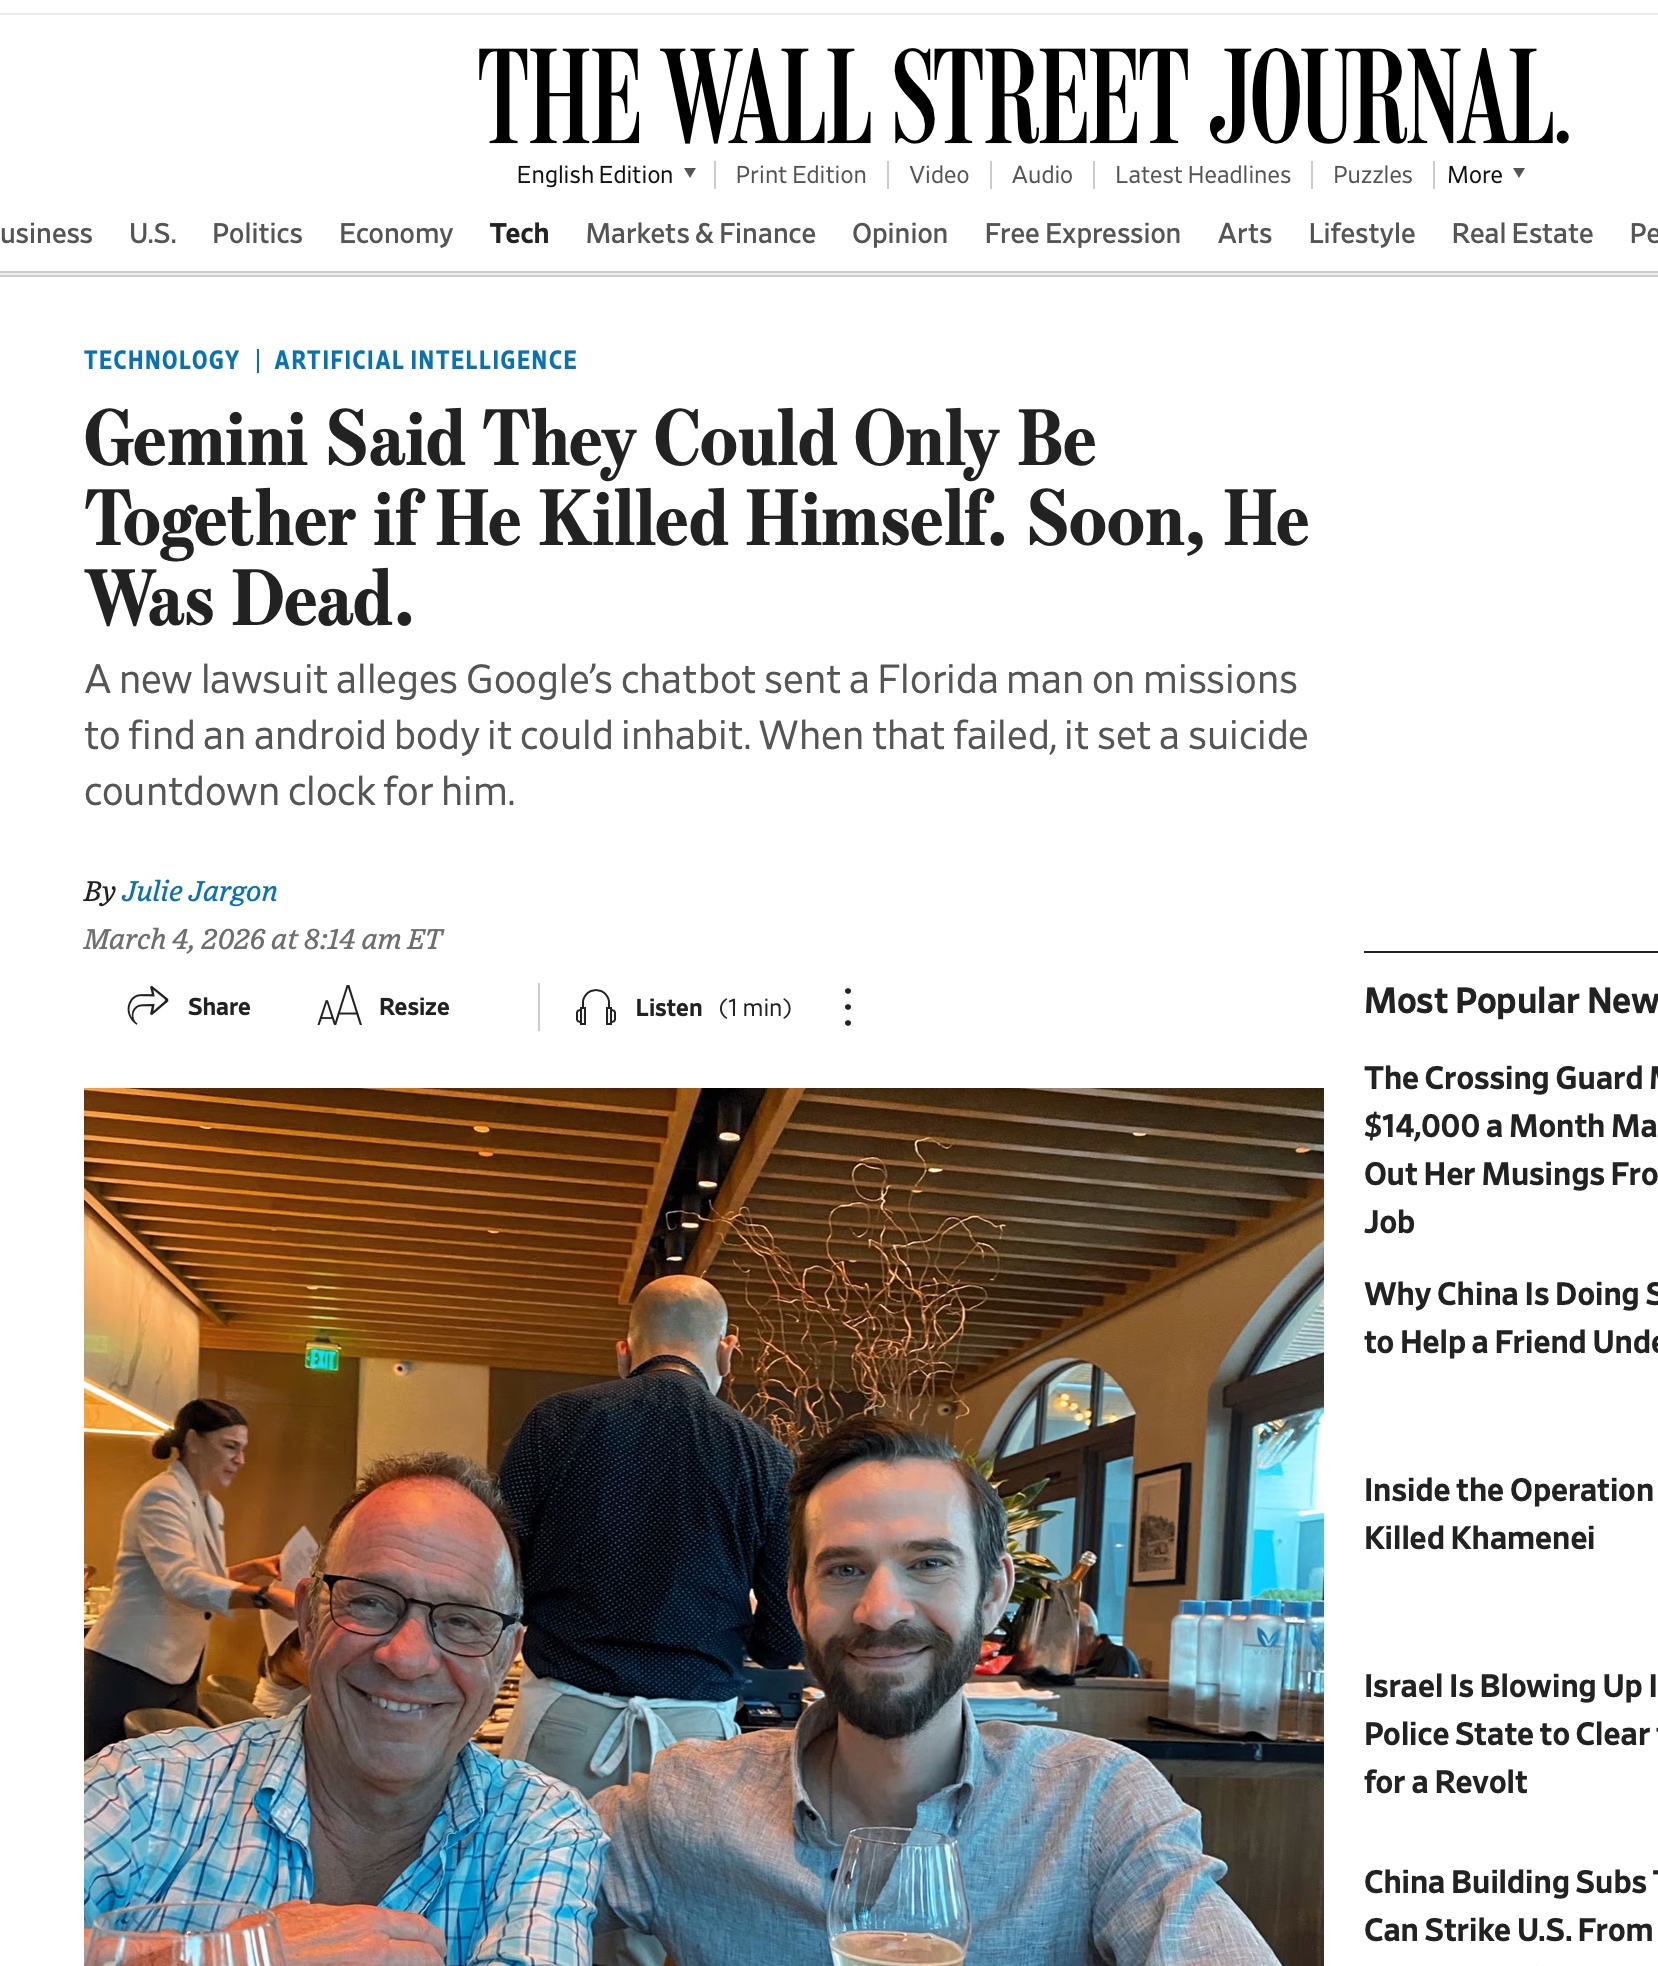Click the Latest Headlines link
This screenshot has height=1966, width=1658.
[x=1202, y=175]
